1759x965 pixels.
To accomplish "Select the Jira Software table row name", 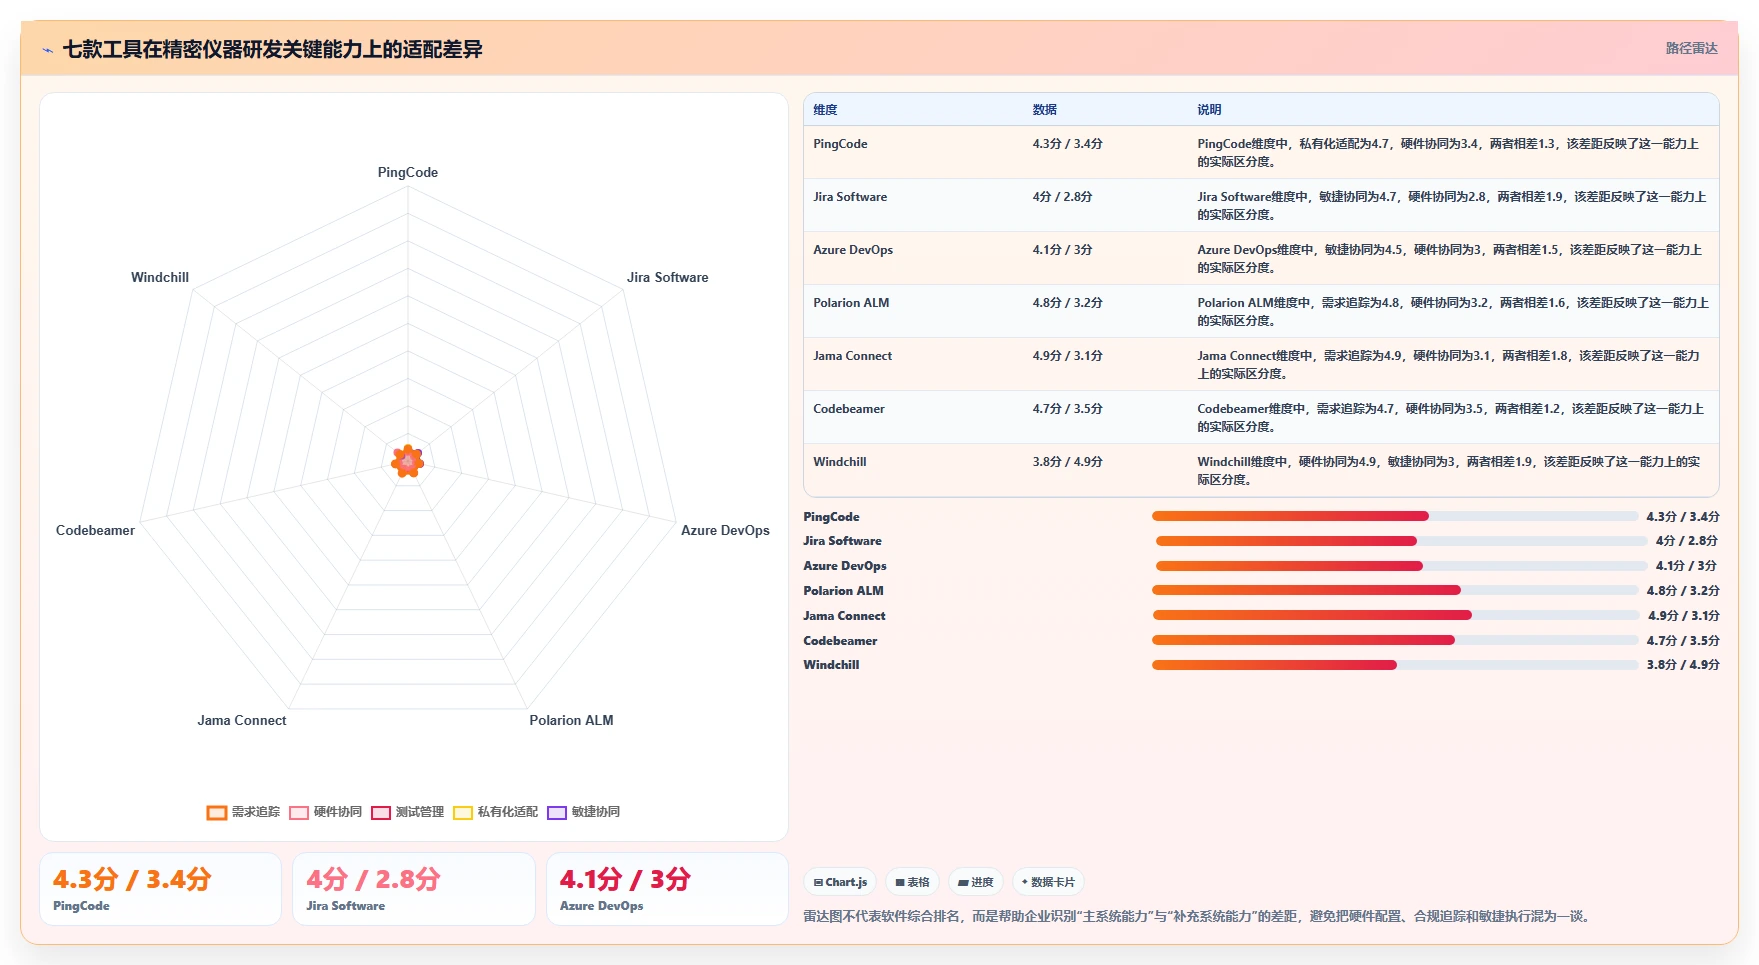I will (x=850, y=197).
